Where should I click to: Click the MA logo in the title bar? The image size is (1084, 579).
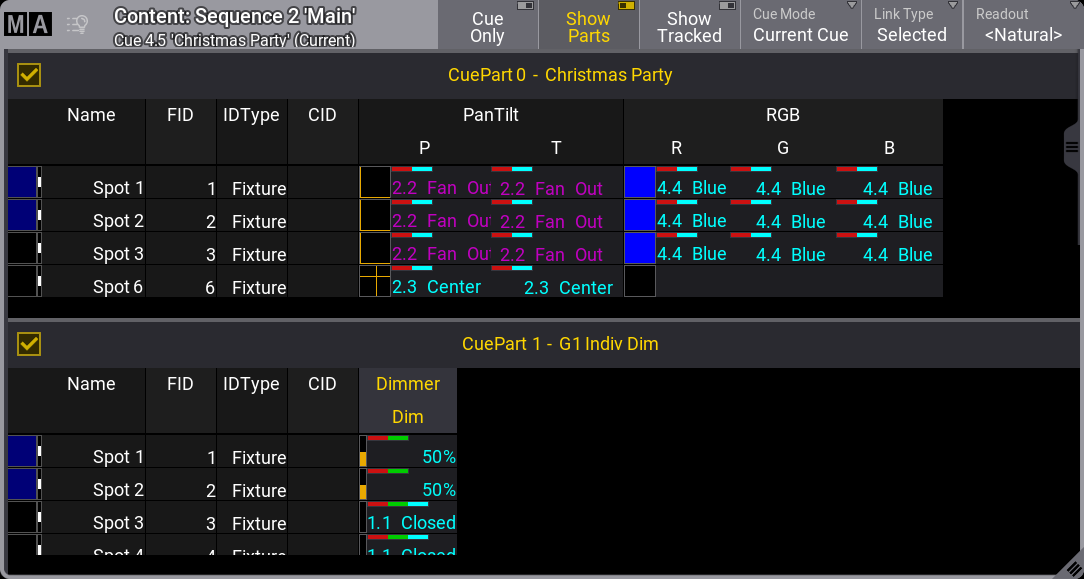(x=27, y=25)
